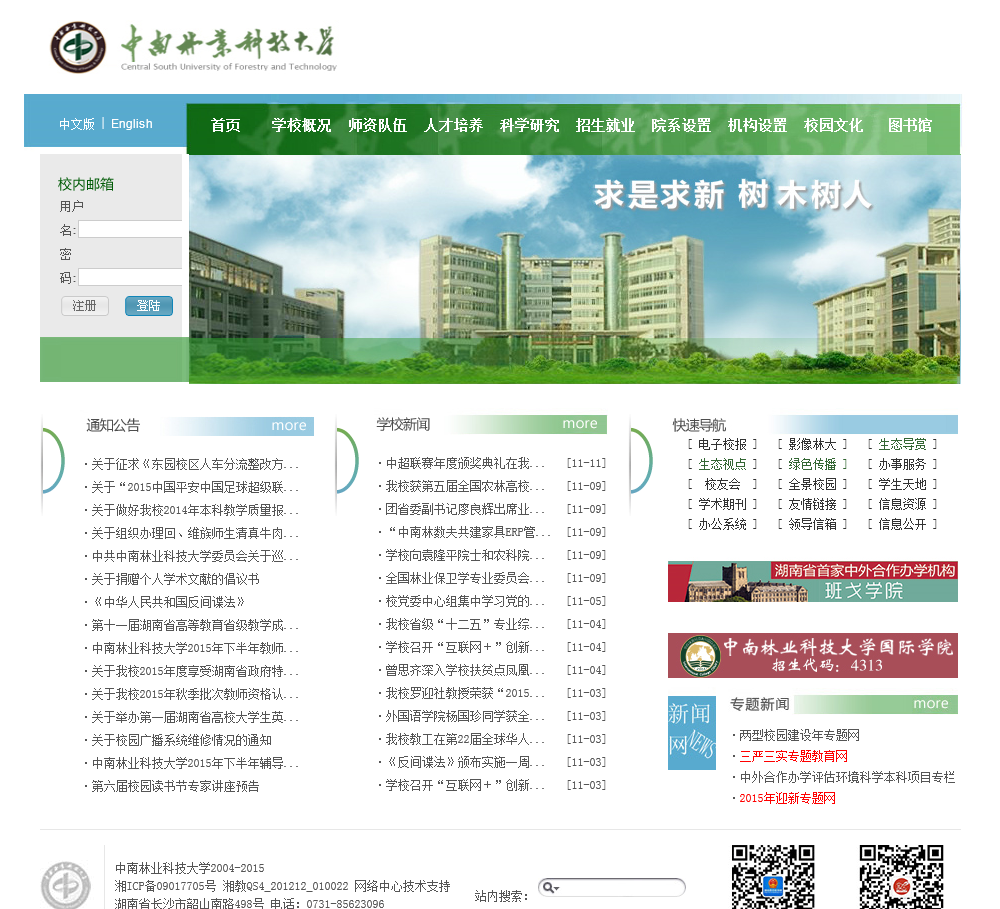Open 院系设置 menu item
This screenshot has width=1000, height=909.
[x=681, y=125]
